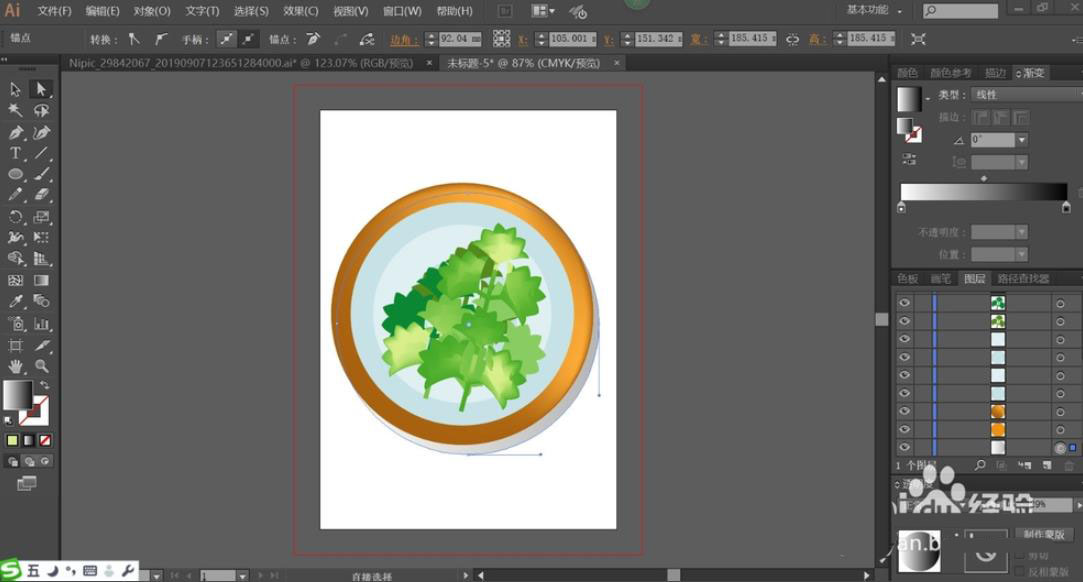Viewport: 1083px width, 582px height.
Task: Click the 边角 link in the control bar
Action: (x=404, y=39)
